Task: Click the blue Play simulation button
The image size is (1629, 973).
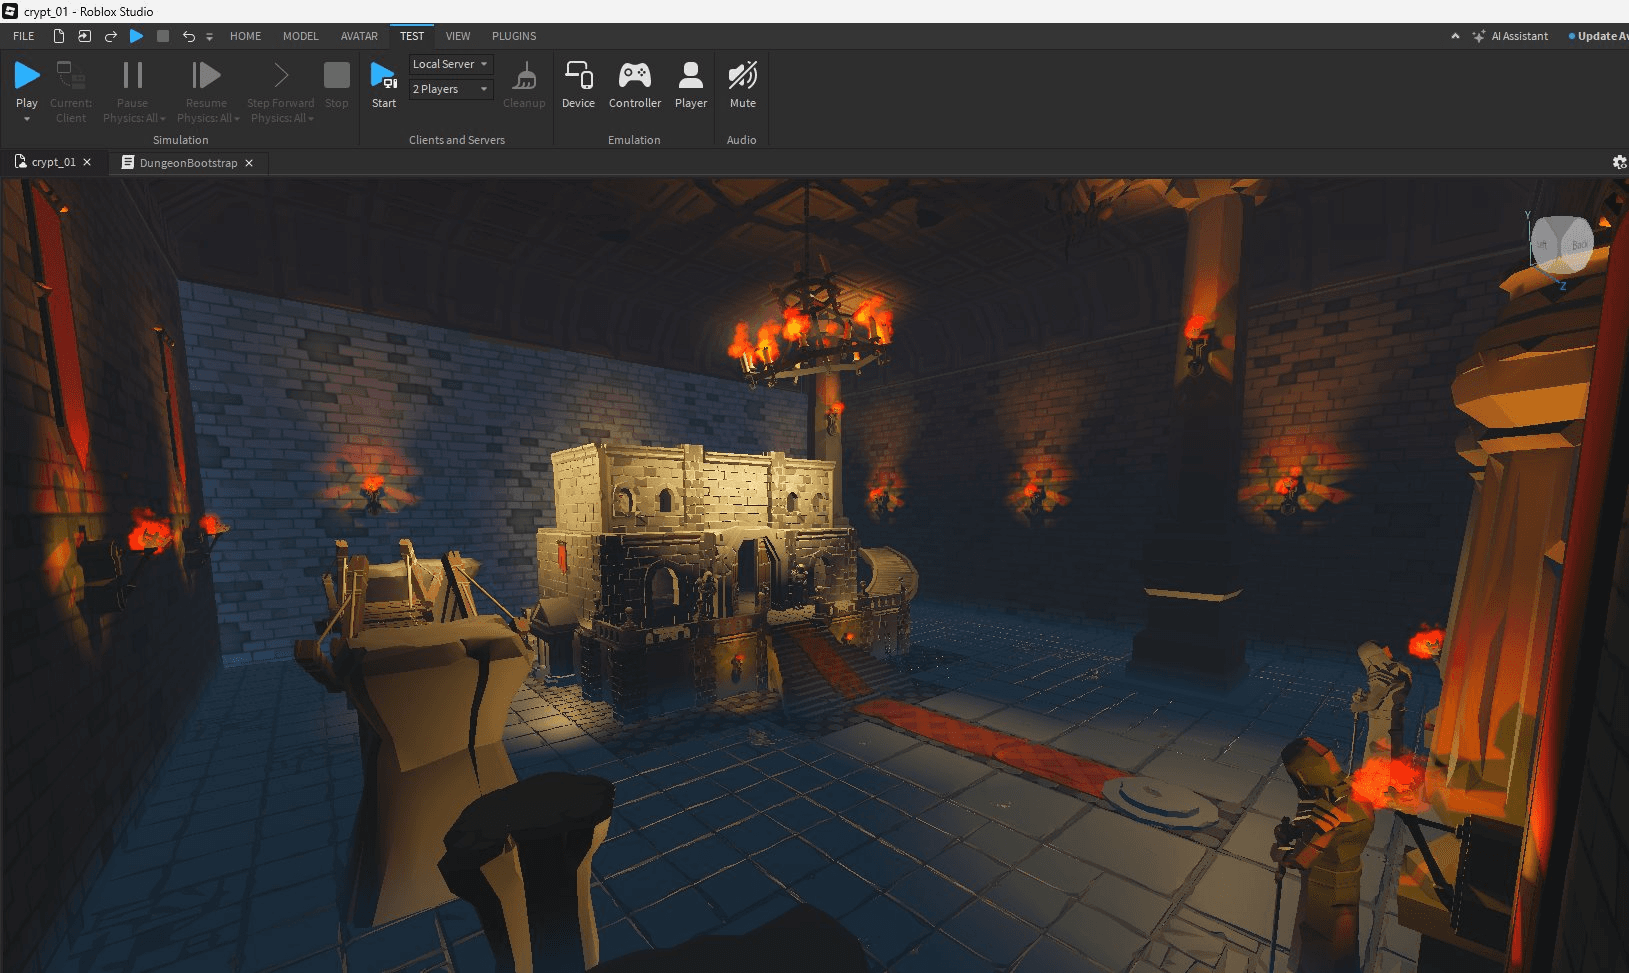Action: pos(27,75)
